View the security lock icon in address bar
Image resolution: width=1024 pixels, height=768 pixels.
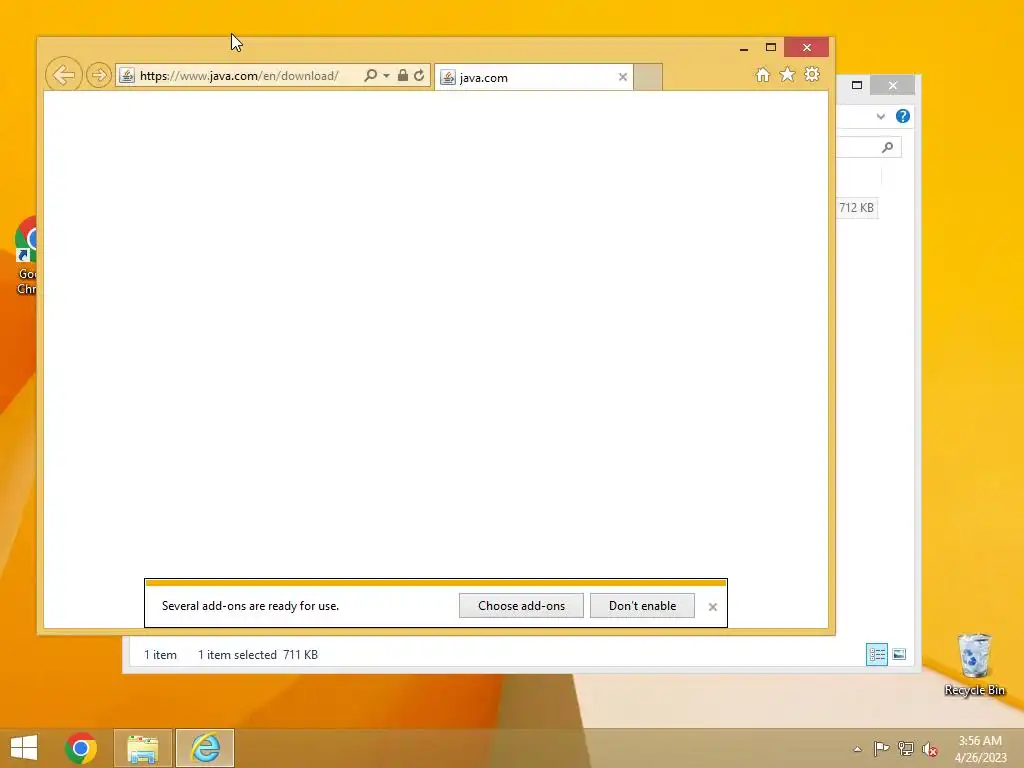[403, 75]
